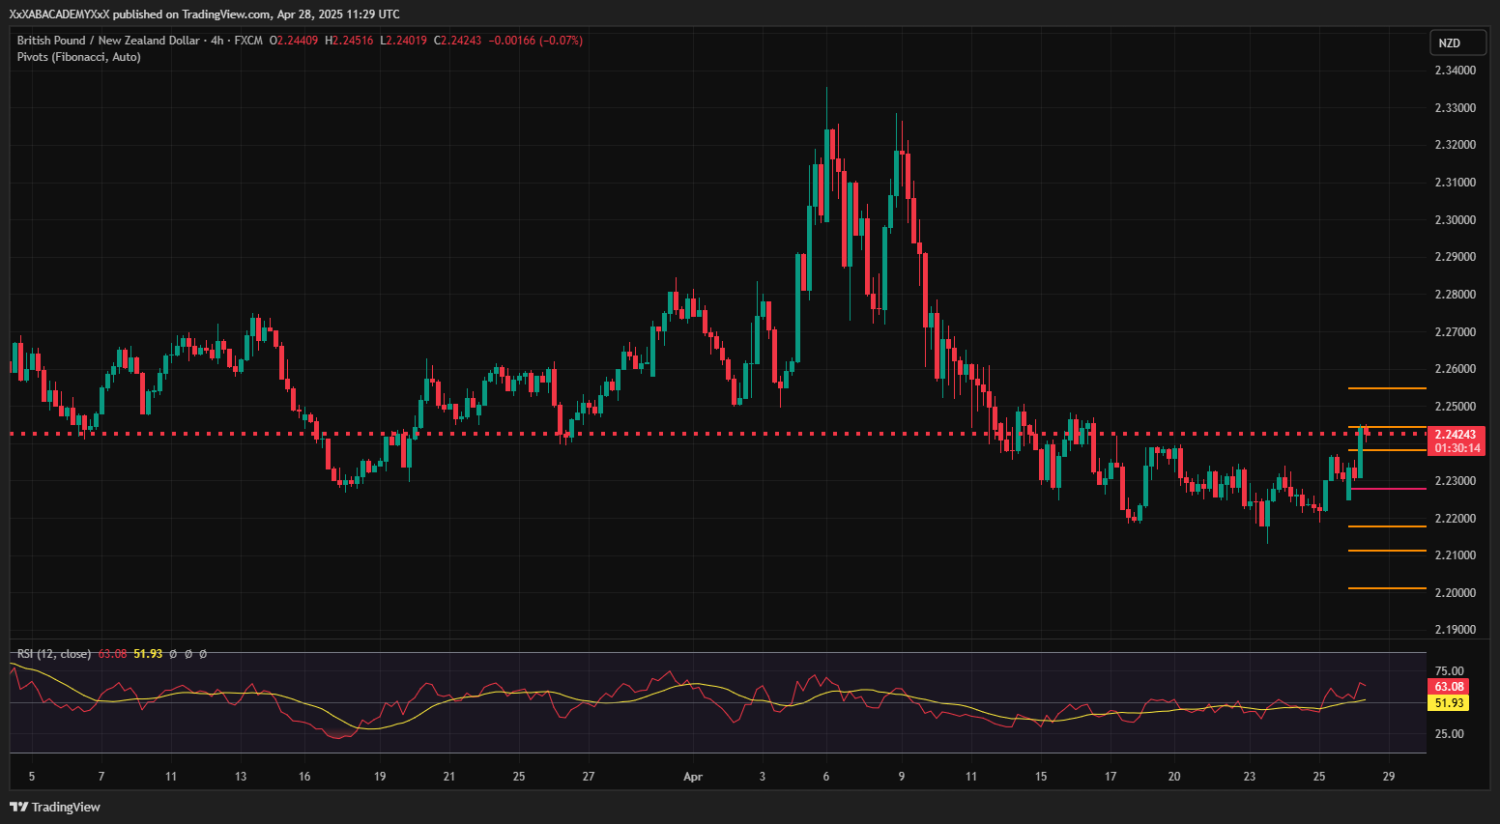Click date 29 on the time axis

pos(1388,777)
